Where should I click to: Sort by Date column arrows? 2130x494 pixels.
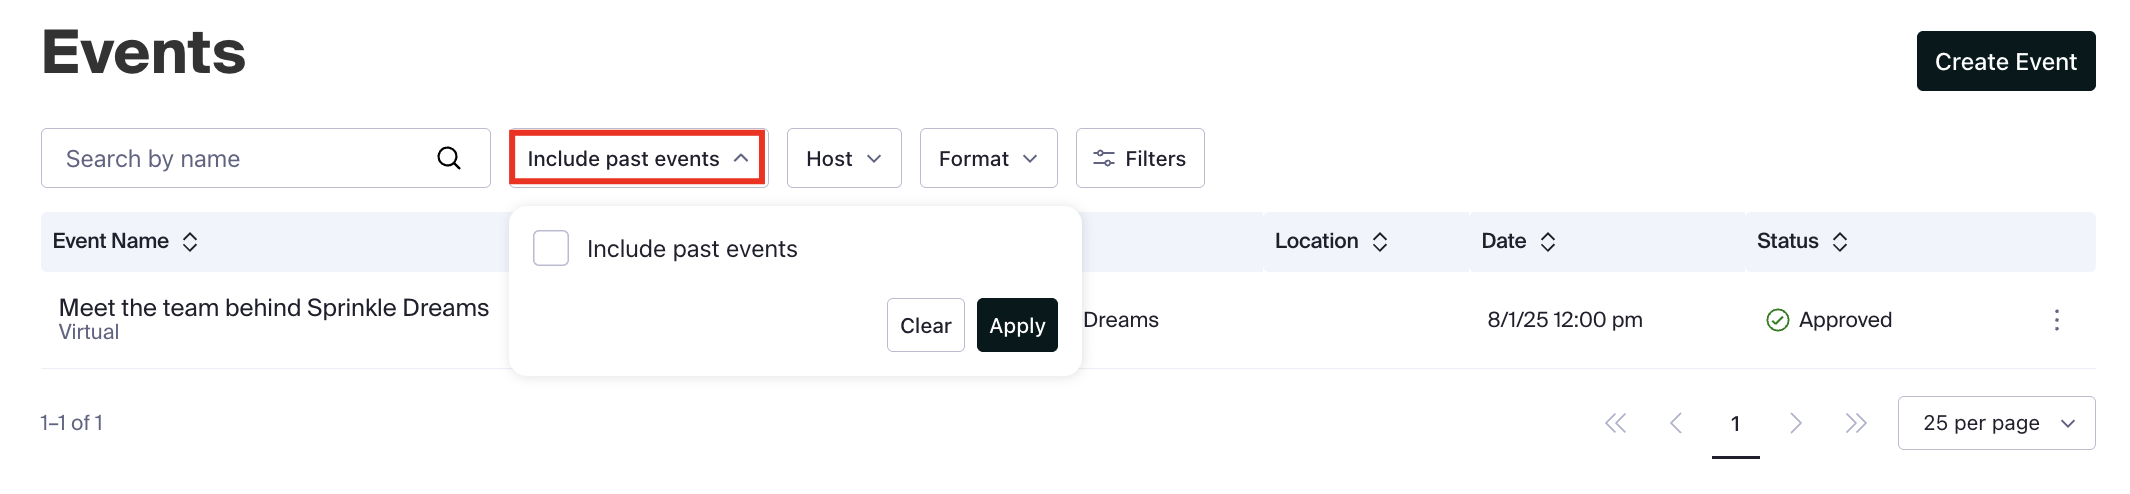pyautogui.click(x=1548, y=242)
